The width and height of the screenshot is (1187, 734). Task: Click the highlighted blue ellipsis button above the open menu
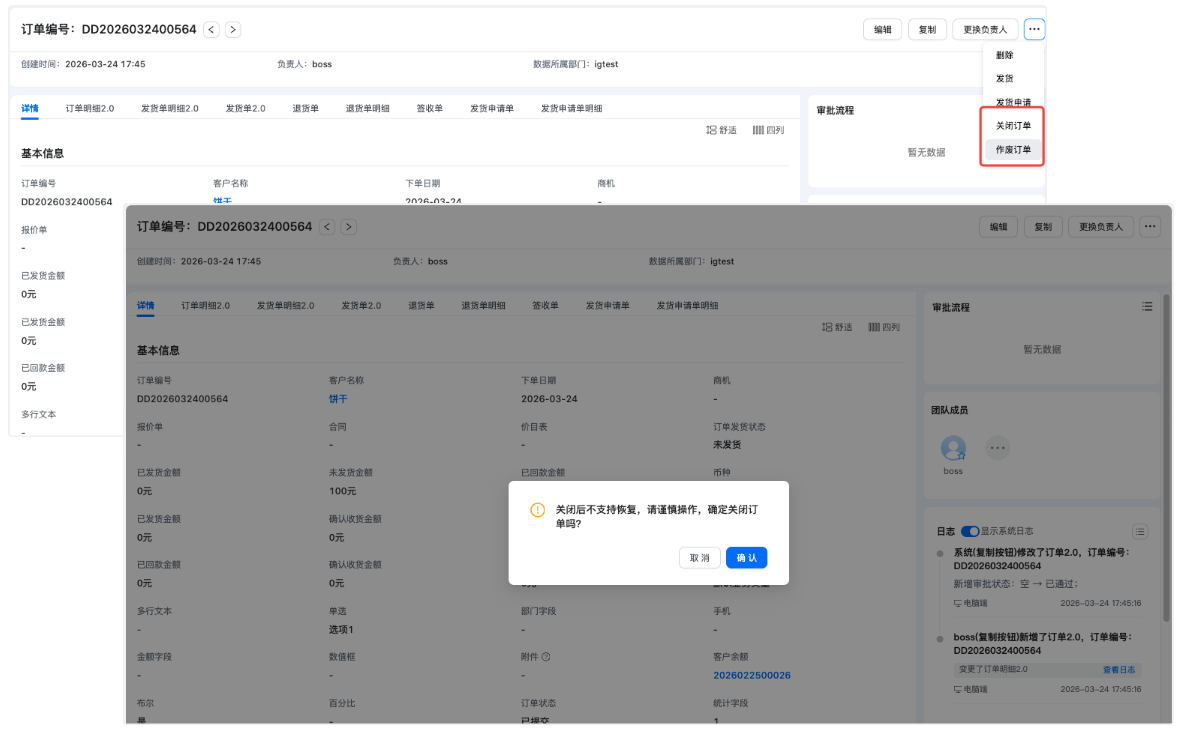1034,30
